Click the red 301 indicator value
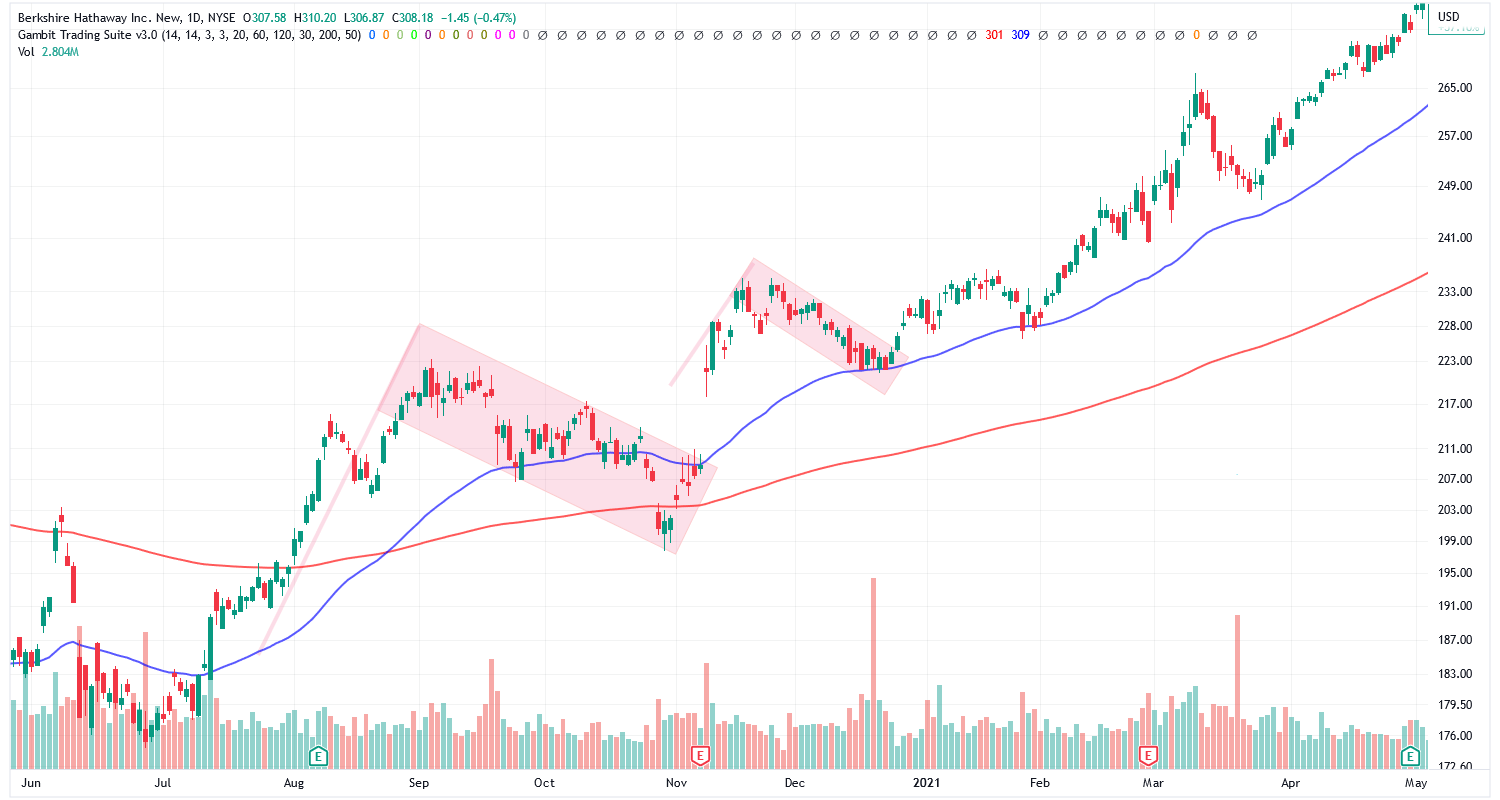Image resolution: width=1500 pixels, height=800 pixels. coord(994,34)
